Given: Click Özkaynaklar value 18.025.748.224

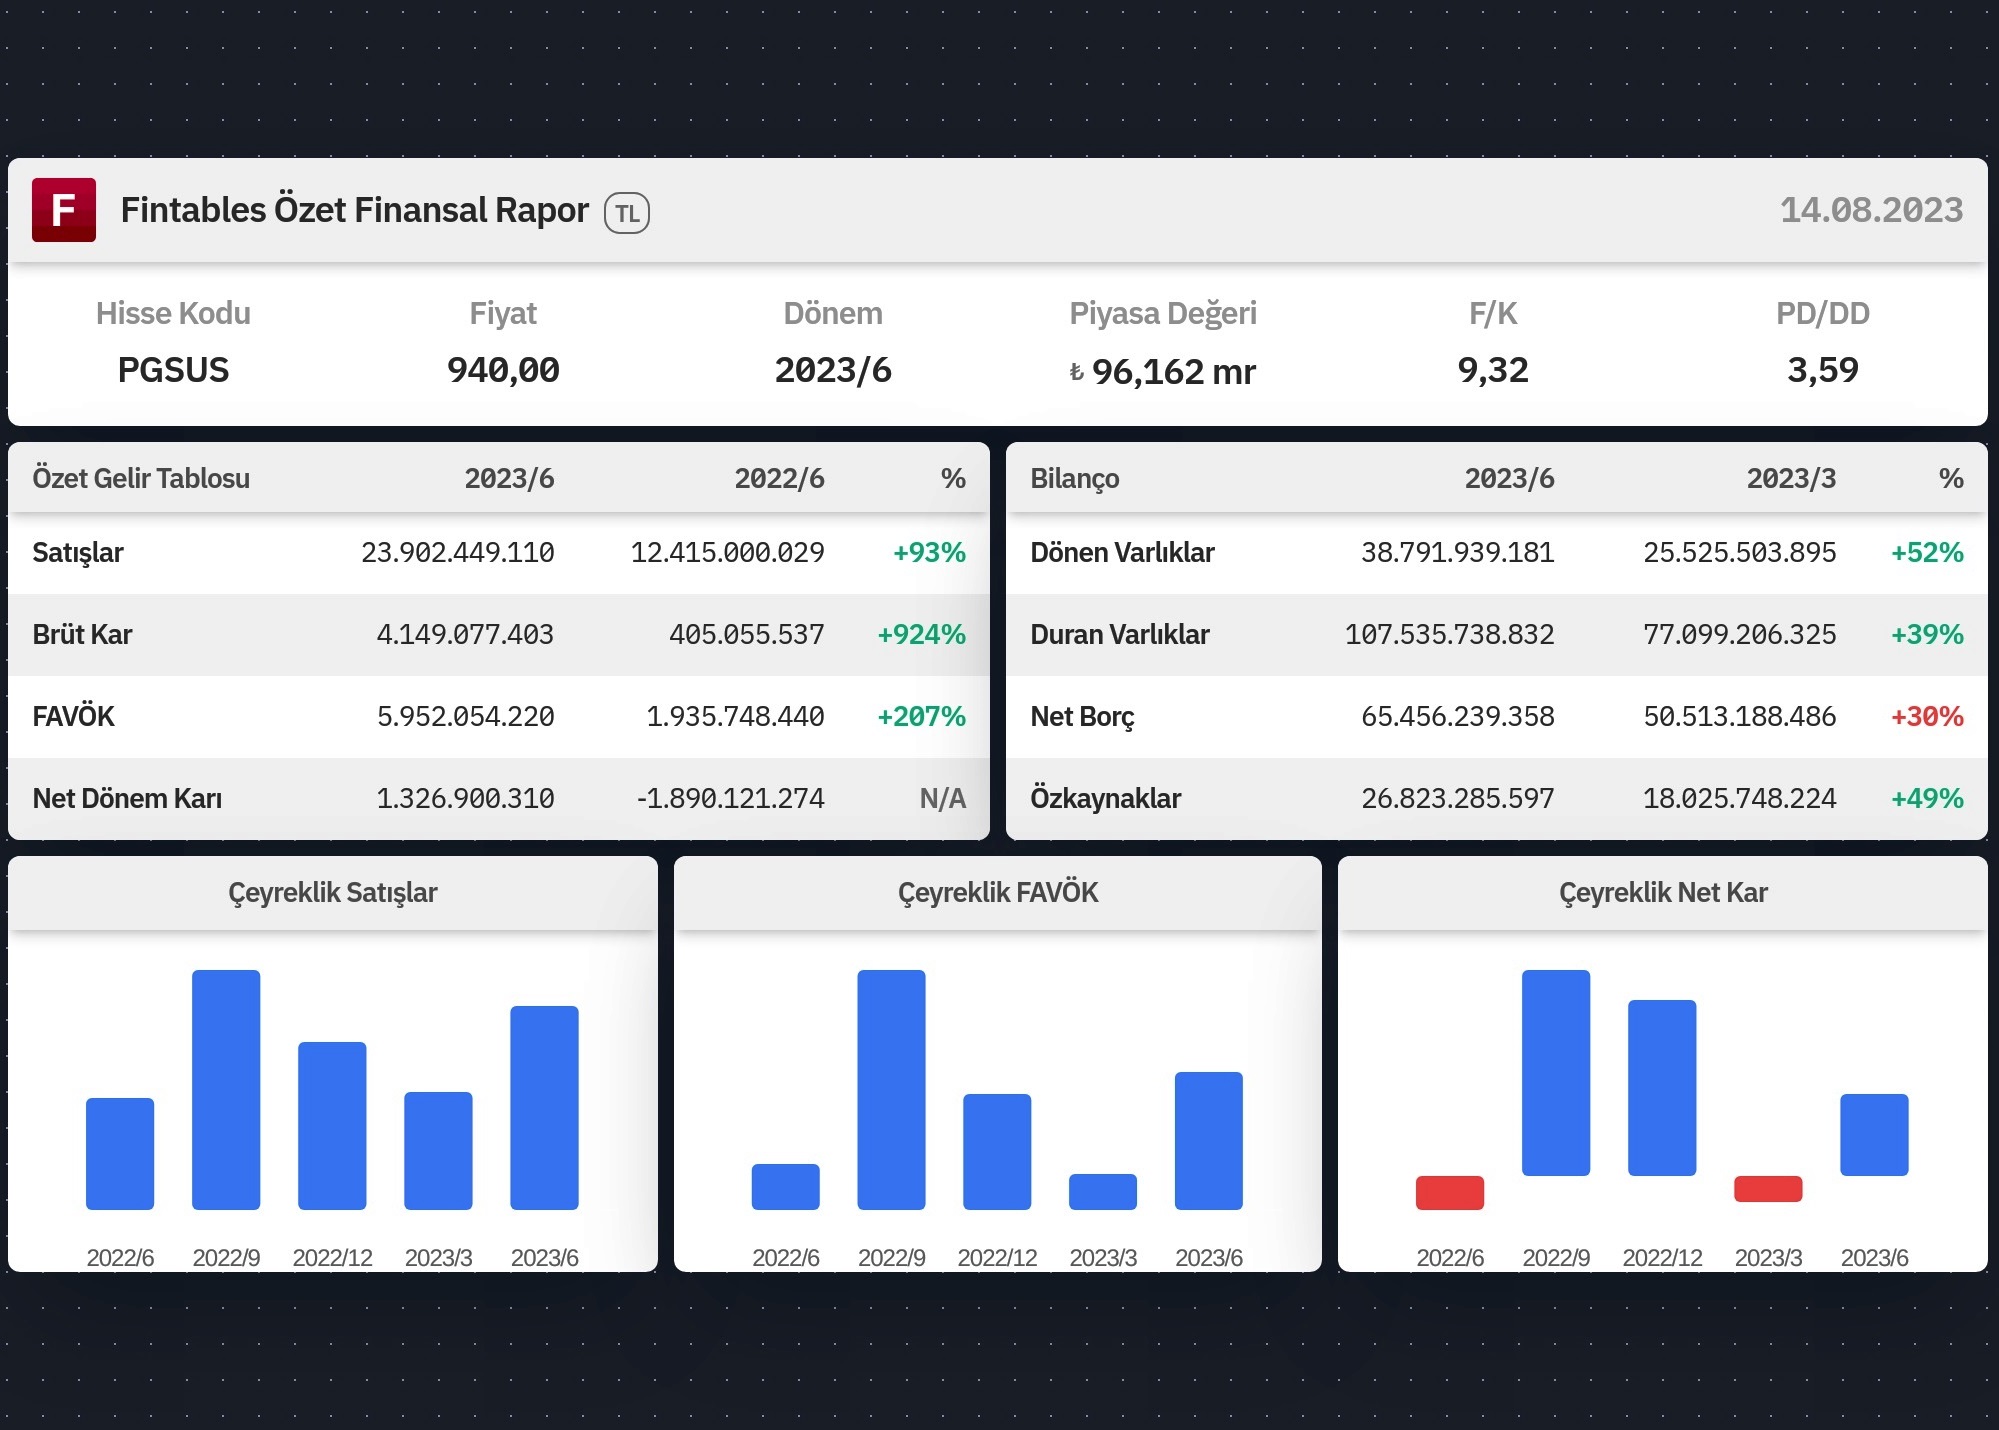Looking at the screenshot, I should coord(1740,798).
